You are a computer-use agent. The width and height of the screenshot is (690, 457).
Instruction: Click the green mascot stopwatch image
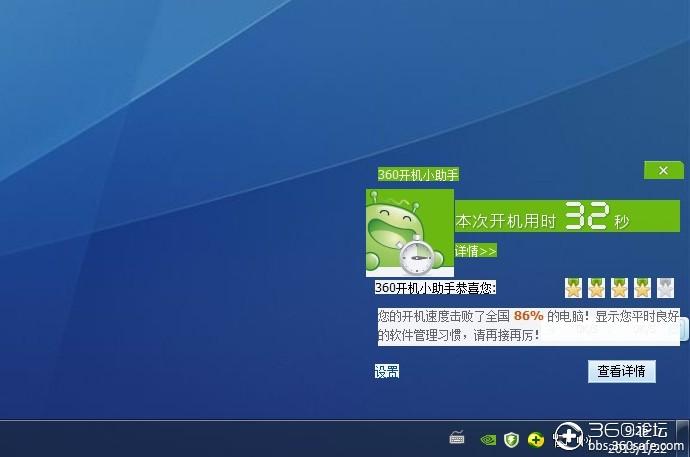click(410, 233)
